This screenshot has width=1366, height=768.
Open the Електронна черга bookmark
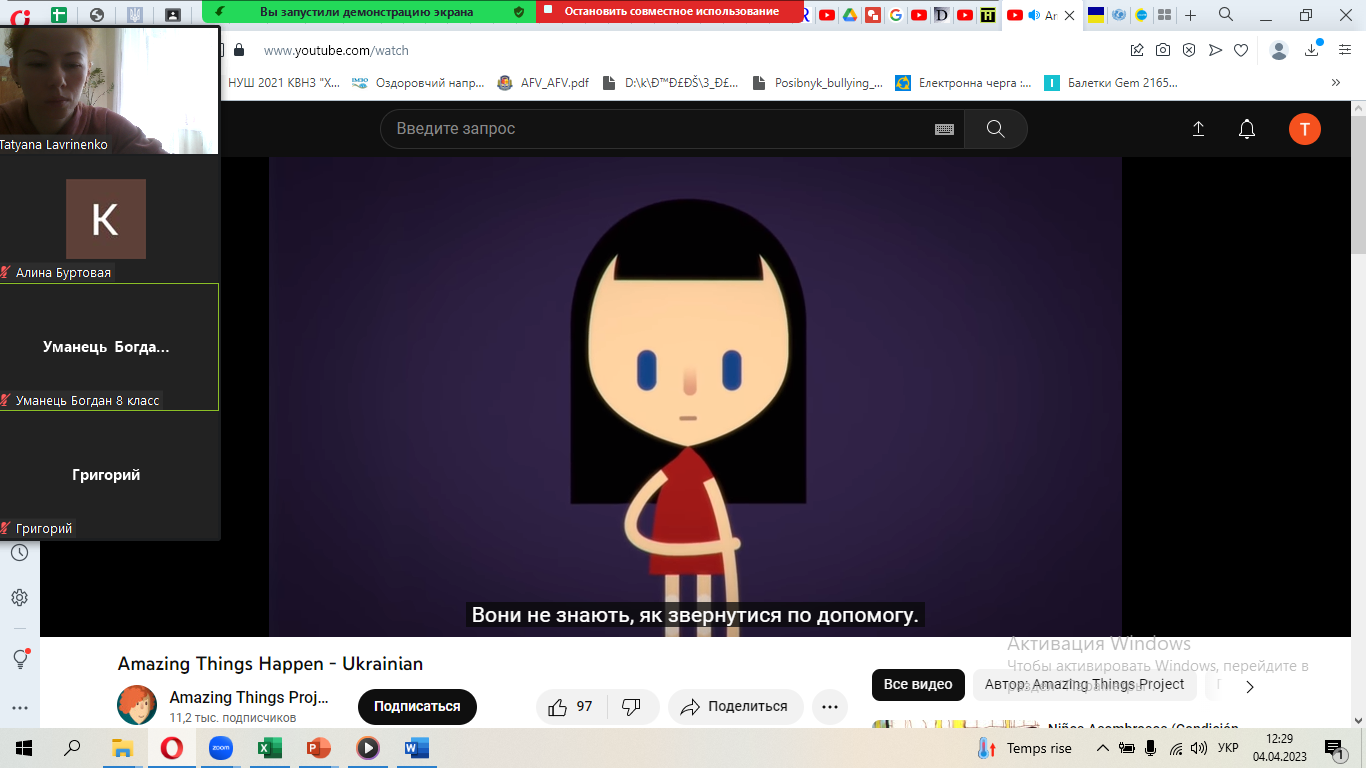[x=964, y=83]
